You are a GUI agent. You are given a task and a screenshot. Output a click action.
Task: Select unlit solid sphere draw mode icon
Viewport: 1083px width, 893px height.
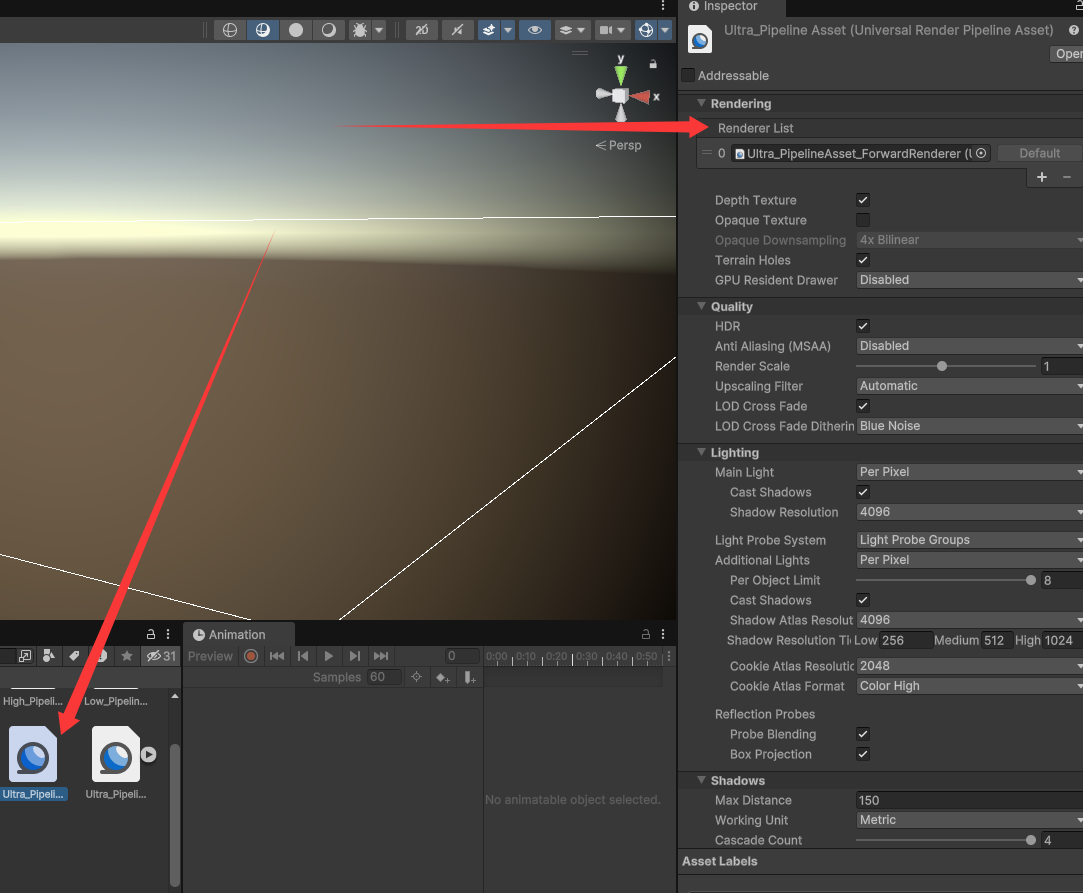pyautogui.click(x=296, y=30)
